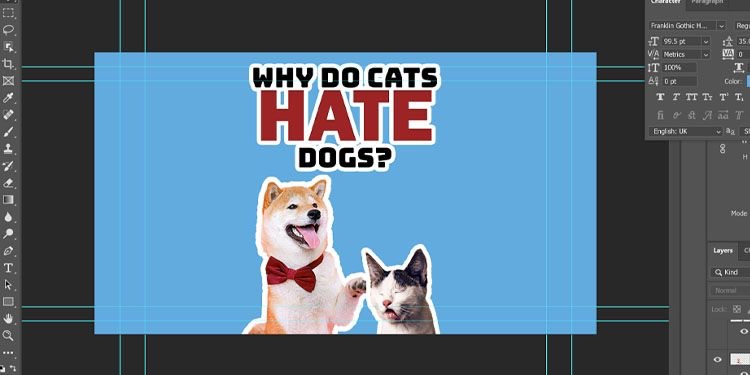Select the Rectangular Marquee tool
This screenshot has height=375, width=750.
click(8, 13)
